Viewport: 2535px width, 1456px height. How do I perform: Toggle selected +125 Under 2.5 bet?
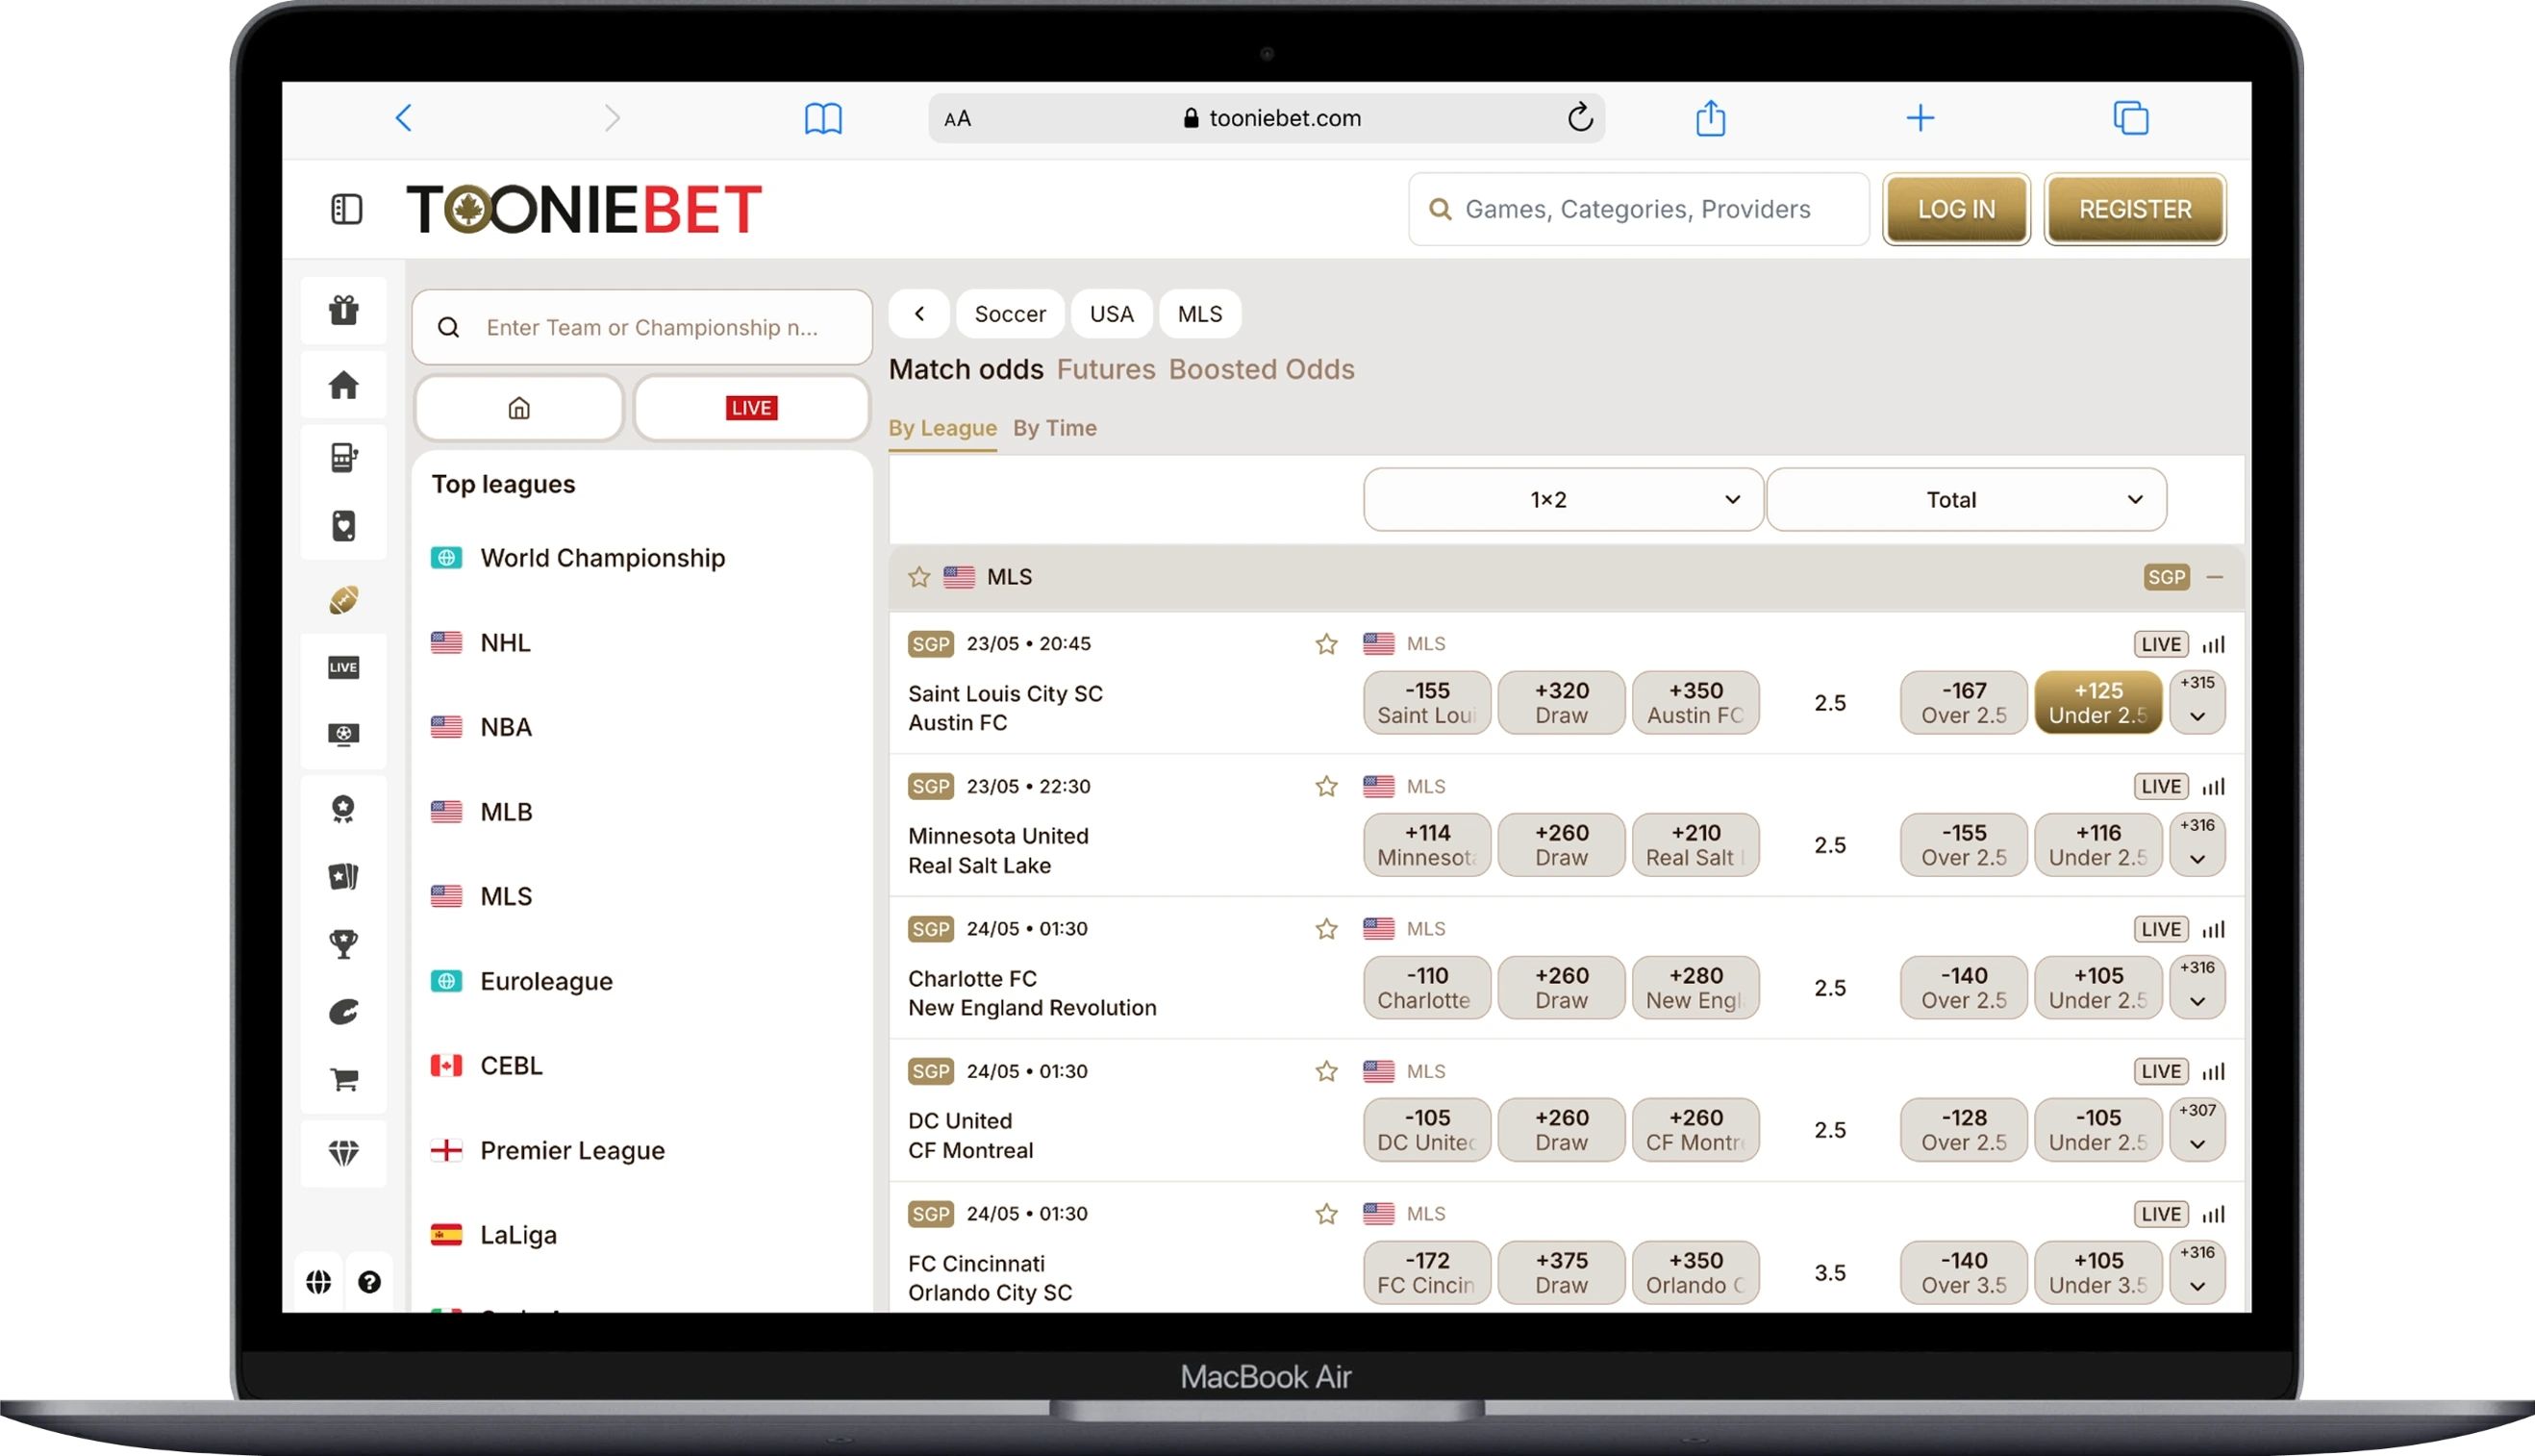coord(2098,703)
